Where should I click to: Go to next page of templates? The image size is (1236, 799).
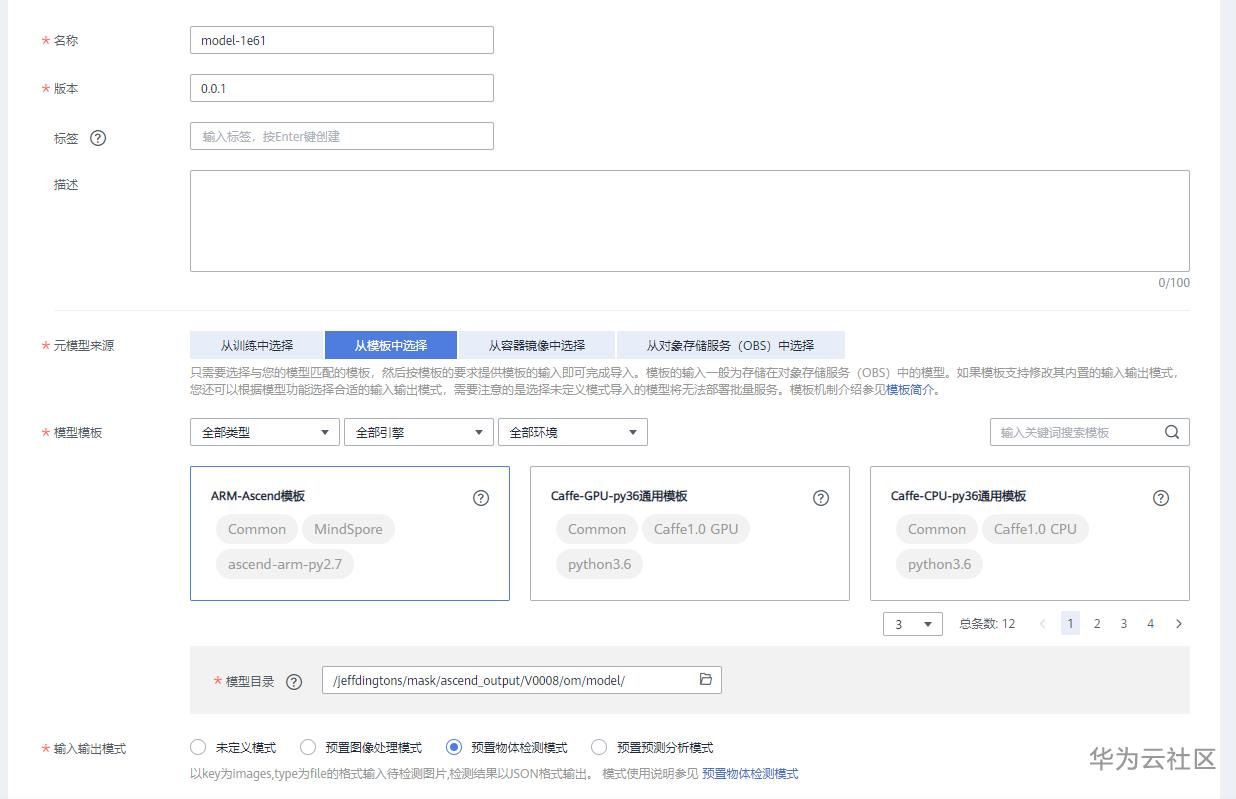[1179, 623]
